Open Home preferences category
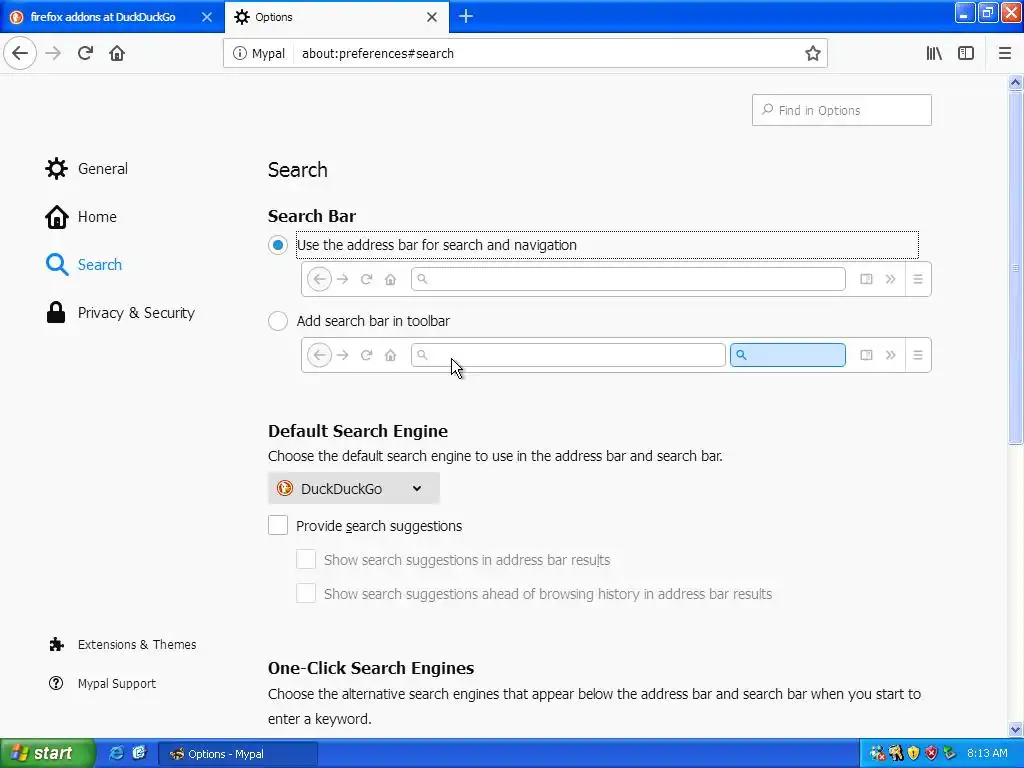 point(81,217)
